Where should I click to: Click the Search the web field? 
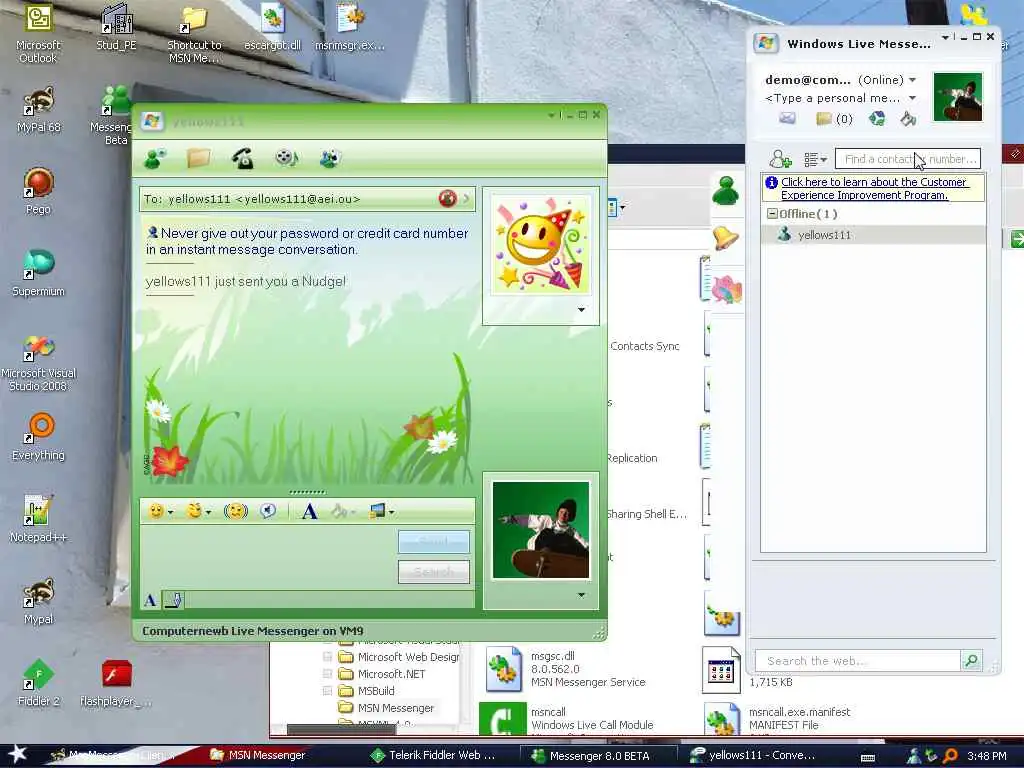pyautogui.click(x=857, y=660)
